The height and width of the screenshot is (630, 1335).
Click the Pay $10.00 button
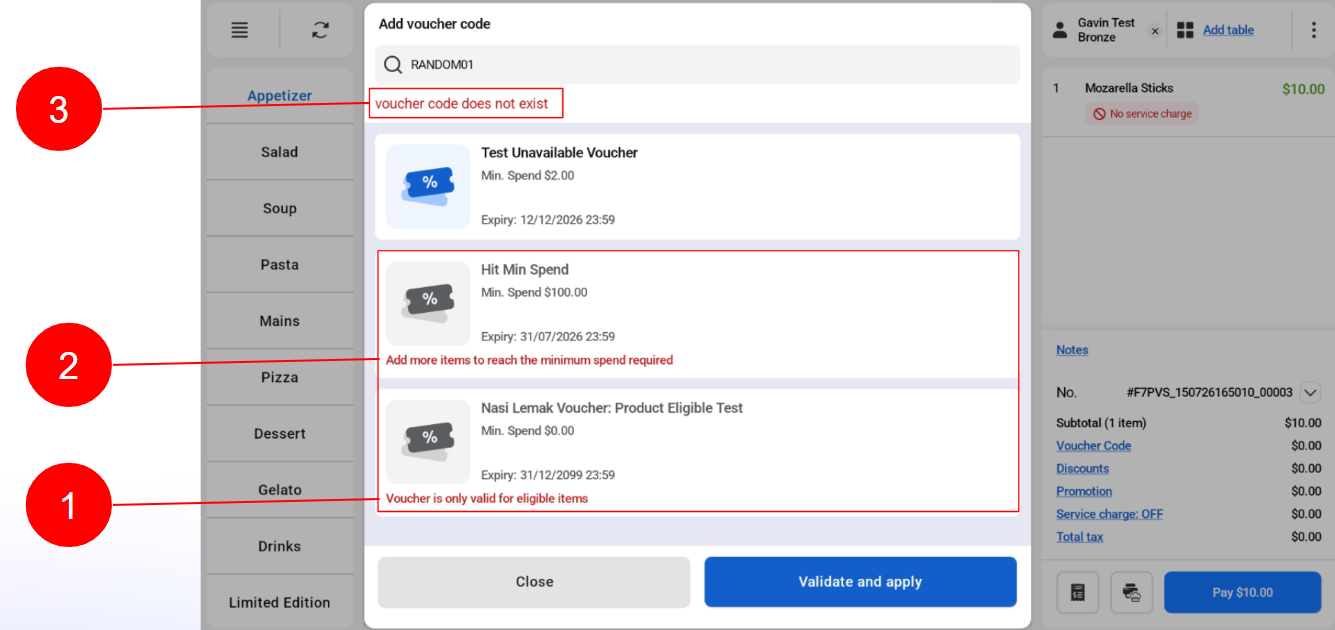tap(1242, 592)
